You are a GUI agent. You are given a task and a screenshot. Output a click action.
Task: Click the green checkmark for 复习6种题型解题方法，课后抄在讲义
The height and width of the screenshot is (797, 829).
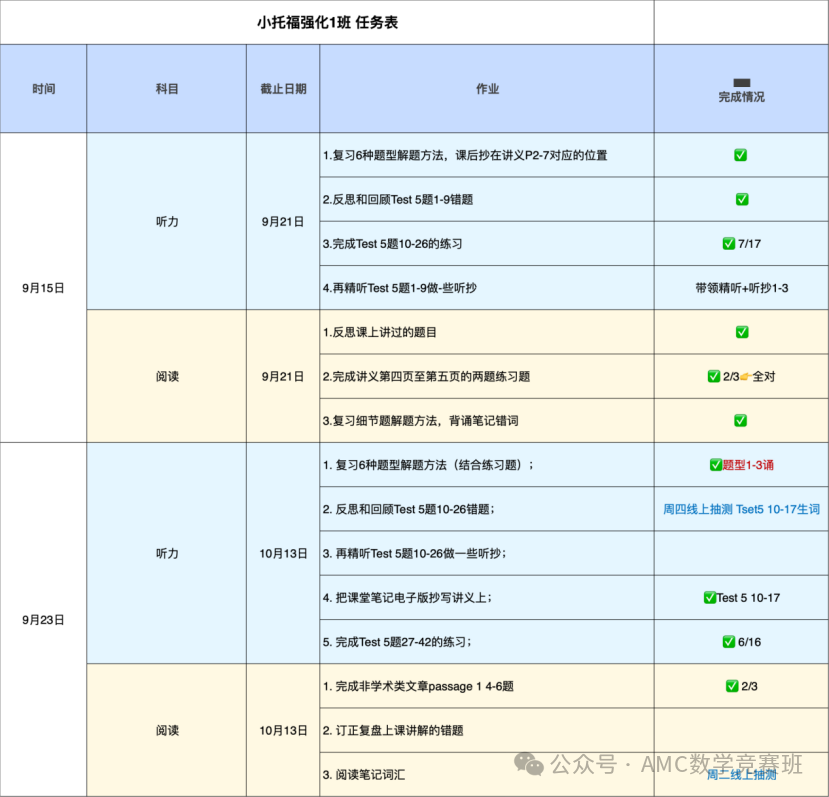(740, 155)
